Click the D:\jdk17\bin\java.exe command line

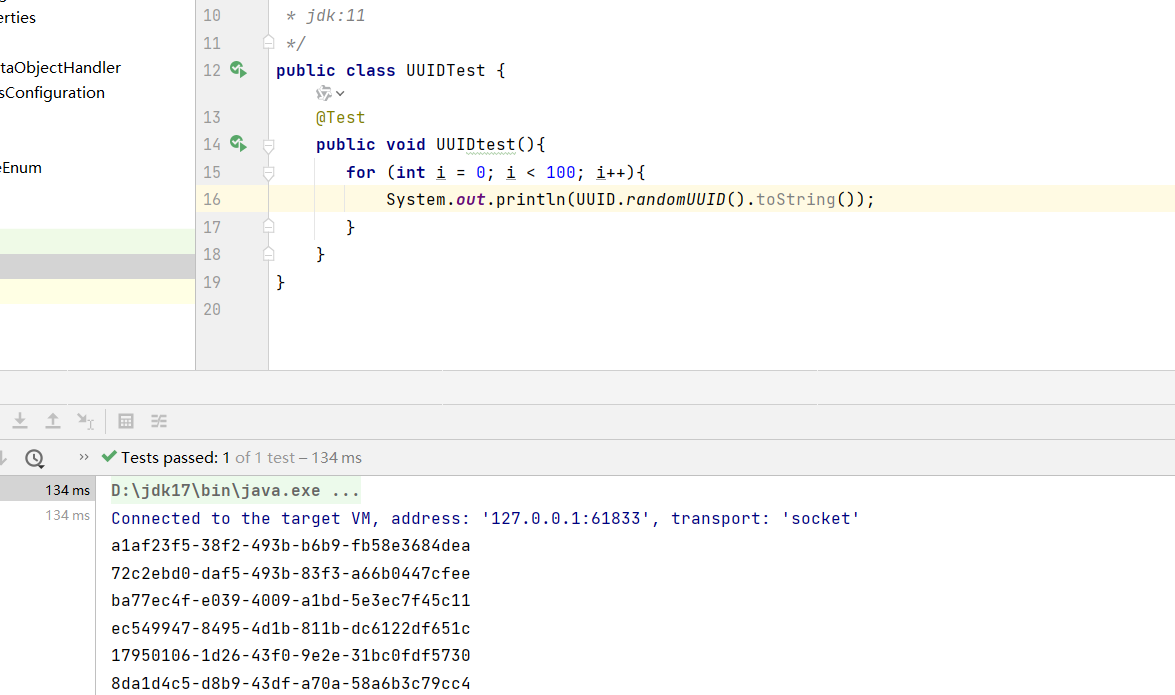235,491
